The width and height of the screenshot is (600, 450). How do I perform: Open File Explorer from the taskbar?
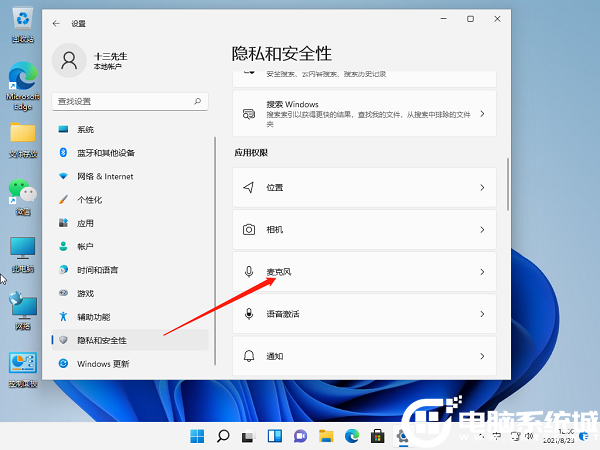coord(326,436)
